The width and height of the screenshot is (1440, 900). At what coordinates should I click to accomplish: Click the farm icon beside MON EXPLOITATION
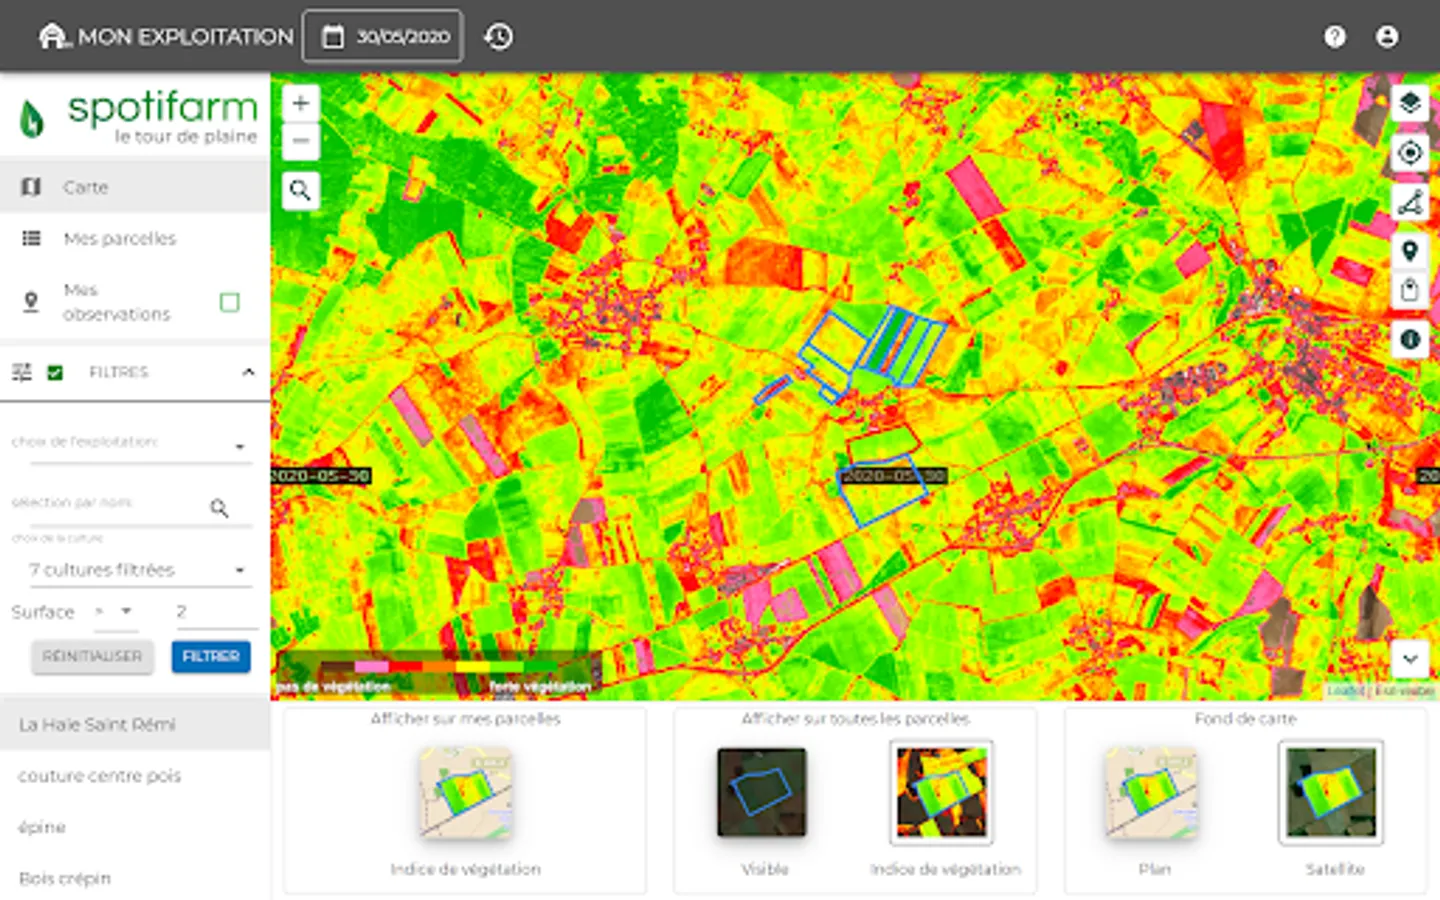coord(54,37)
